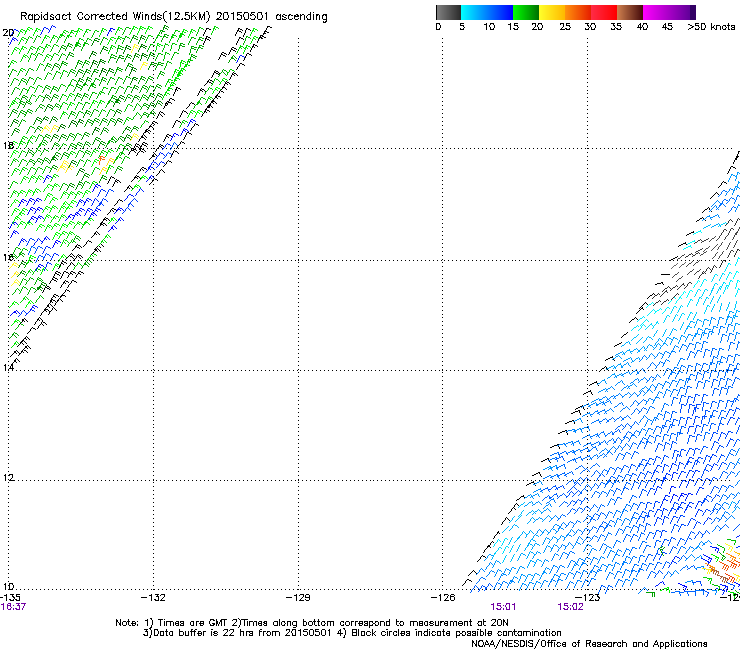Click the yellow 20-25 knots color swatch

click(x=552, y=12)
